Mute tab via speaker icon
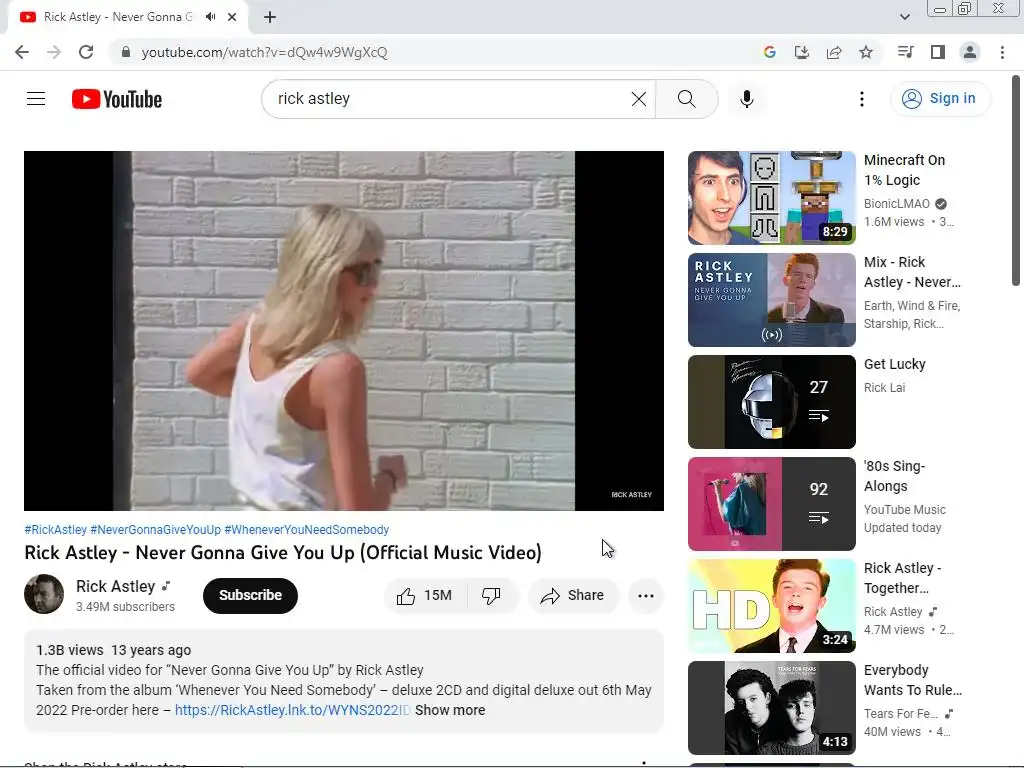 click(210, 17)
